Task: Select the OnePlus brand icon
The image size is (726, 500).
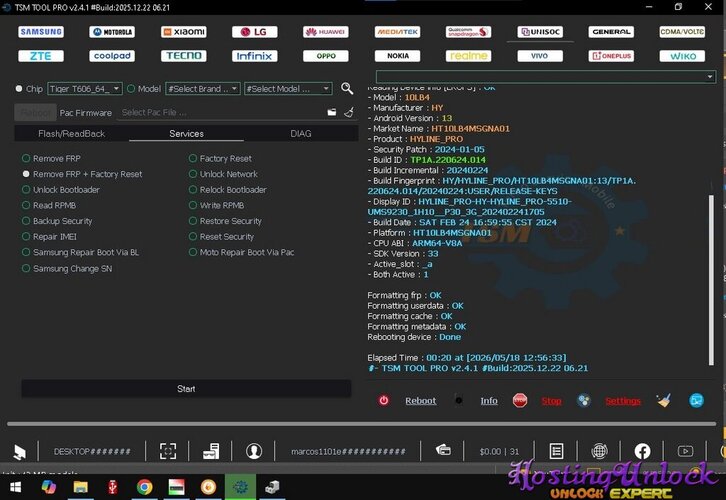Action: (611, 56)
